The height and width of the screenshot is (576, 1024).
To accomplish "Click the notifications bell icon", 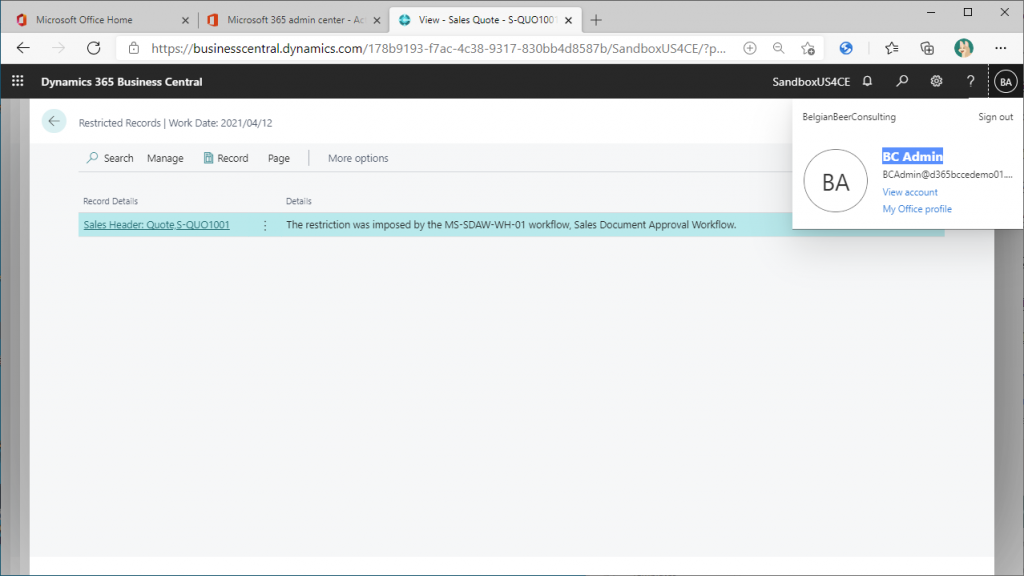I will 867,81.
